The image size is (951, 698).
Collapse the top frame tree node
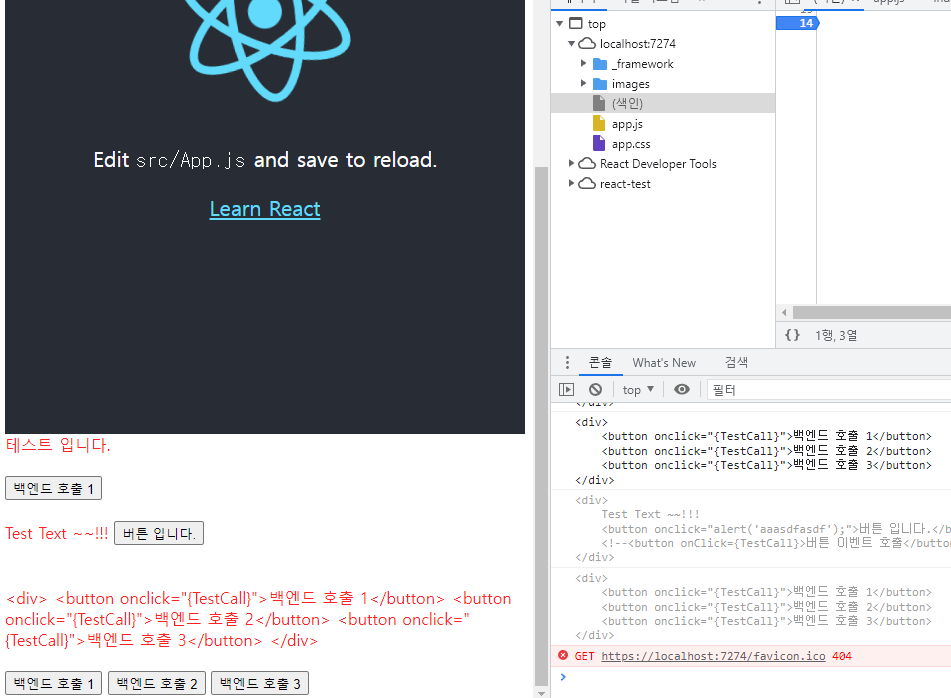click(x=559, y=24)
